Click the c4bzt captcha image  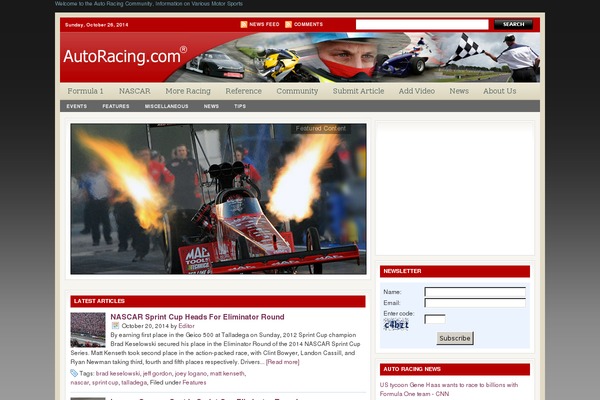[396, 325]
